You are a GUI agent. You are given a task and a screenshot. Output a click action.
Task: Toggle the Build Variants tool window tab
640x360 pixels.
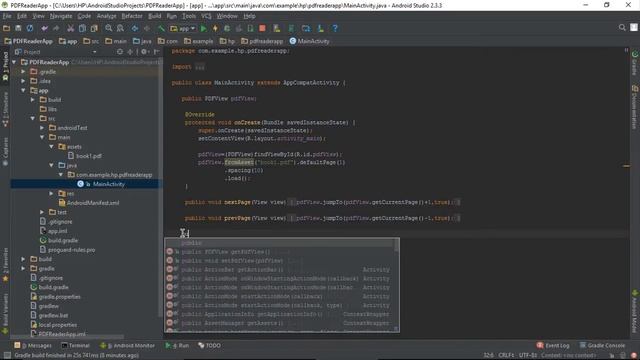(5, 313)
